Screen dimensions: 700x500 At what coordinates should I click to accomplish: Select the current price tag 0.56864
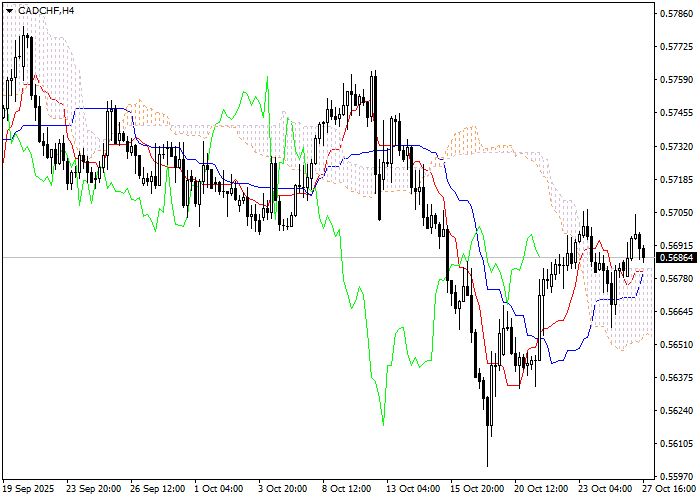(x=677, y=258)
